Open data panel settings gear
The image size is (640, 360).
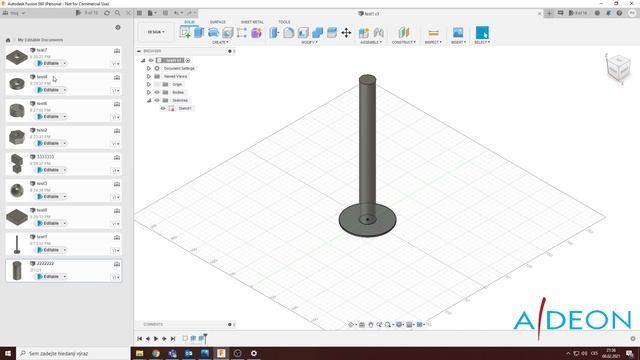click(x=118, y=27)
